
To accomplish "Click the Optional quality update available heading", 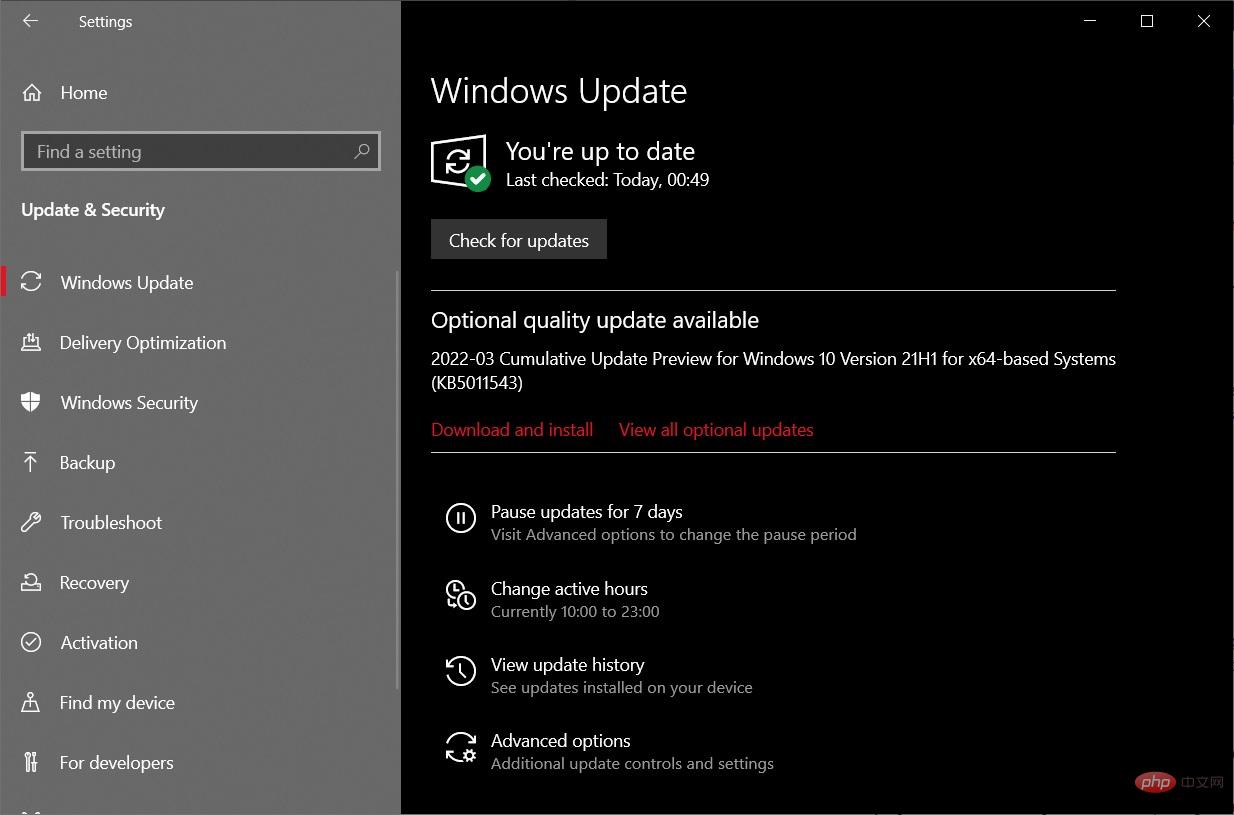I will point(595,320).
